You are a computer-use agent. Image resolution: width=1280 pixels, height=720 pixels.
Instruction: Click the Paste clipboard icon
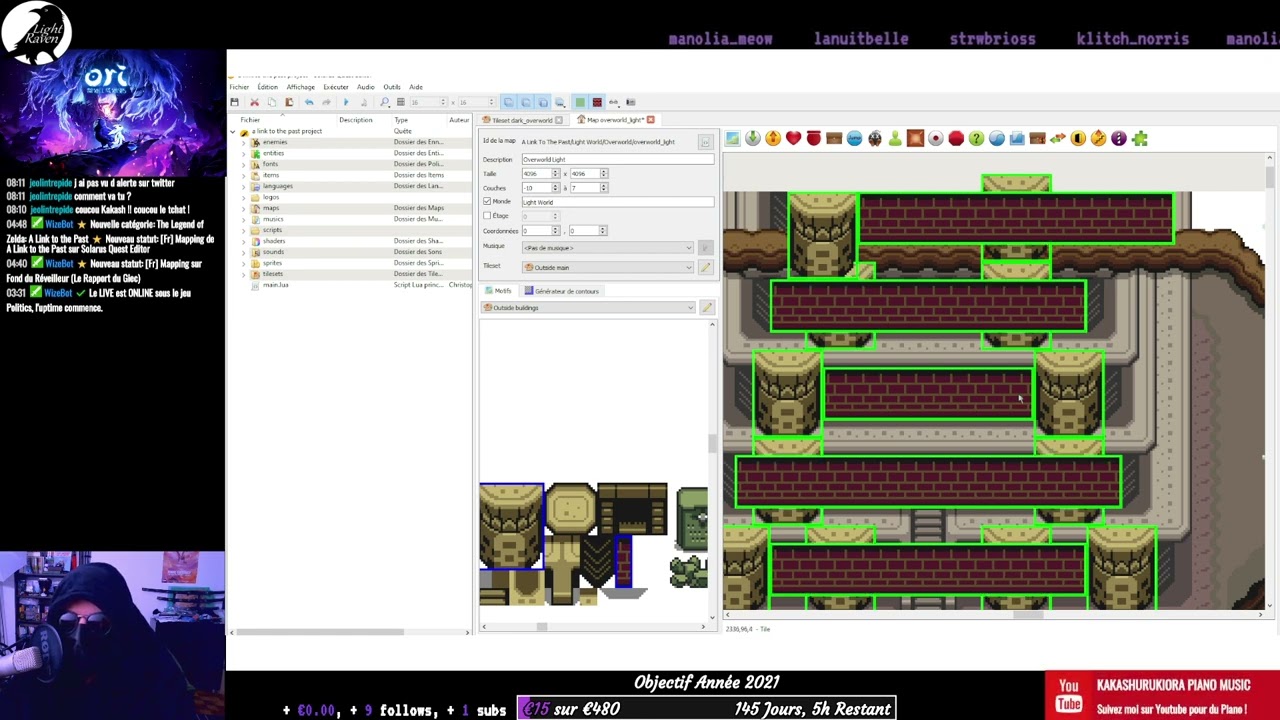[289, 102]
